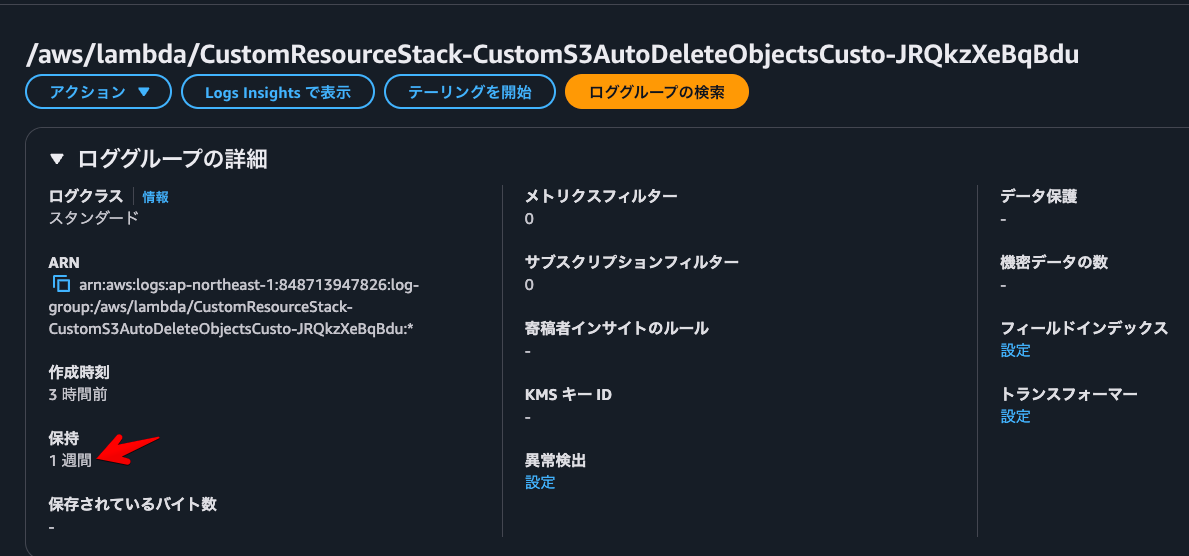Copy the log group ARN icon
This screenshot has height=556, width=1189.
click(61, 285)
